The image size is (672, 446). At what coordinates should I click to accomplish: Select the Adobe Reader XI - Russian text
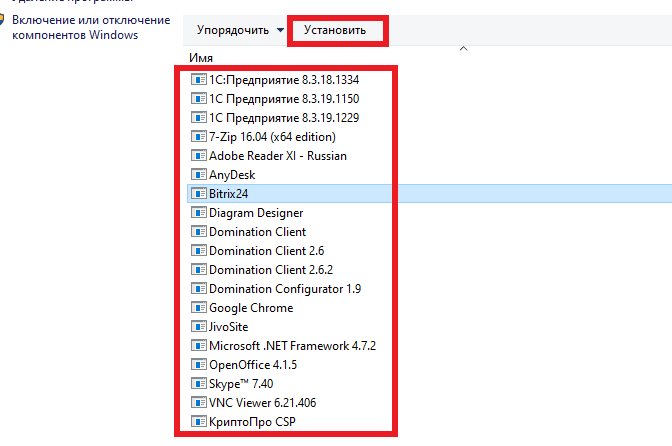click(278, 156)
